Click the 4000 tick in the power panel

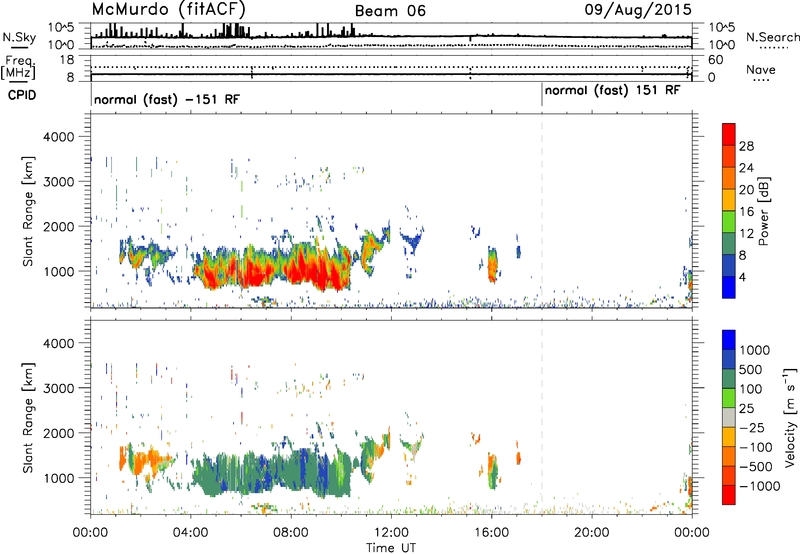pyautogui.click(x=58, y=137)
